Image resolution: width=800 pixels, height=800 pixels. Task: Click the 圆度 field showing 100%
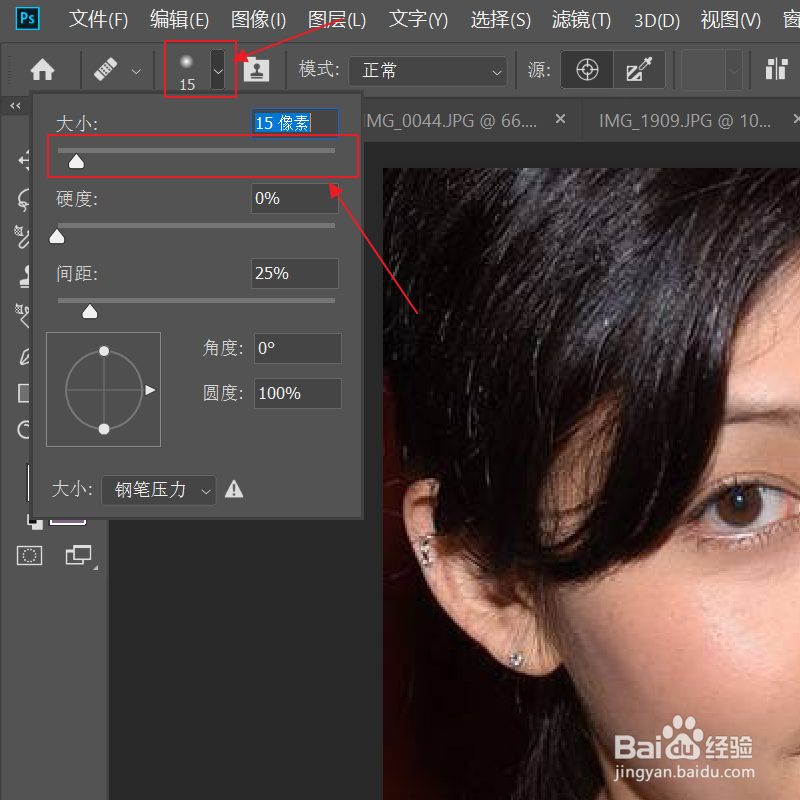point(297,393)
